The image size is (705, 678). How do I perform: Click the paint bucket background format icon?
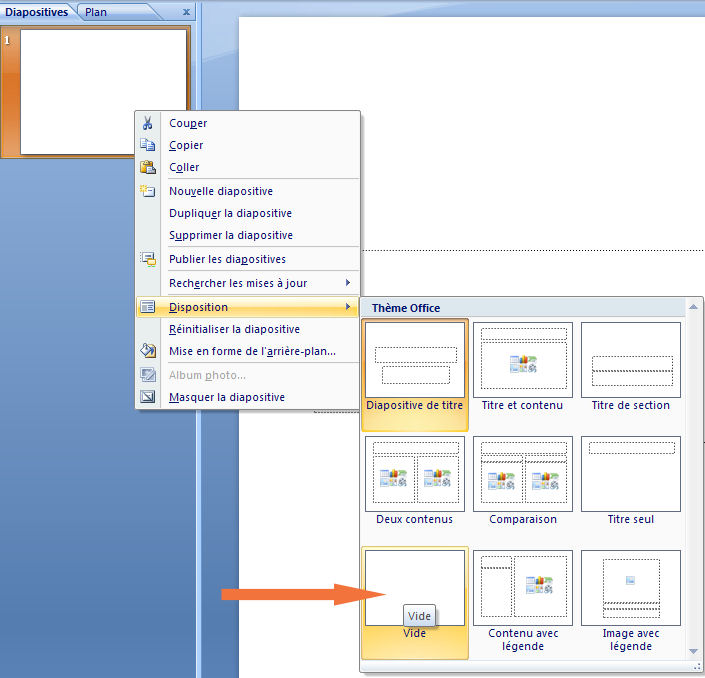148,351
